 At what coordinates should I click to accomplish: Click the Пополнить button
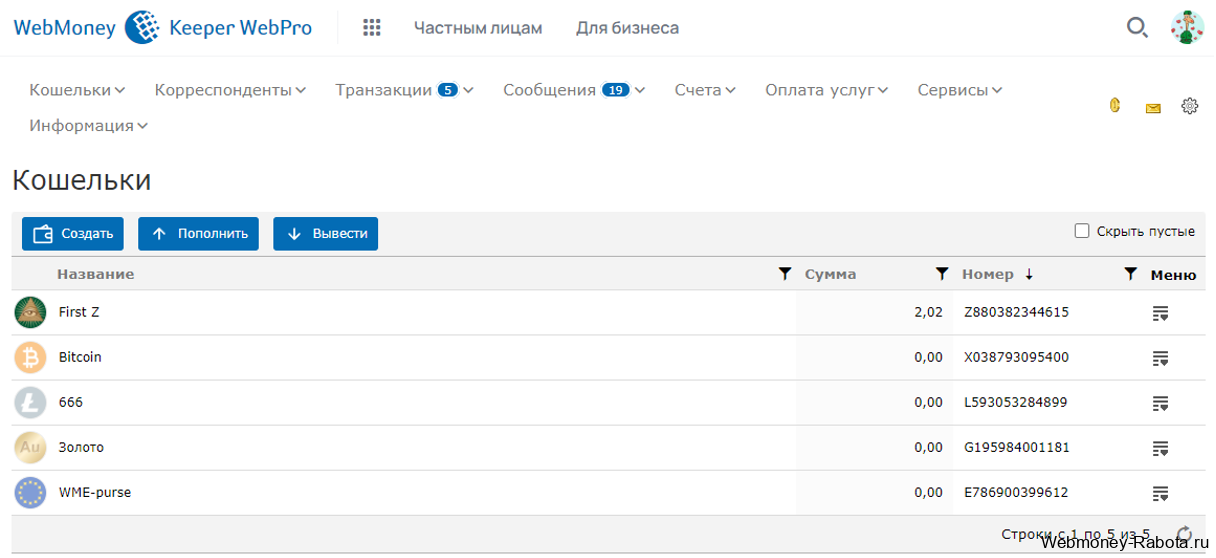(x=198, y=234)
